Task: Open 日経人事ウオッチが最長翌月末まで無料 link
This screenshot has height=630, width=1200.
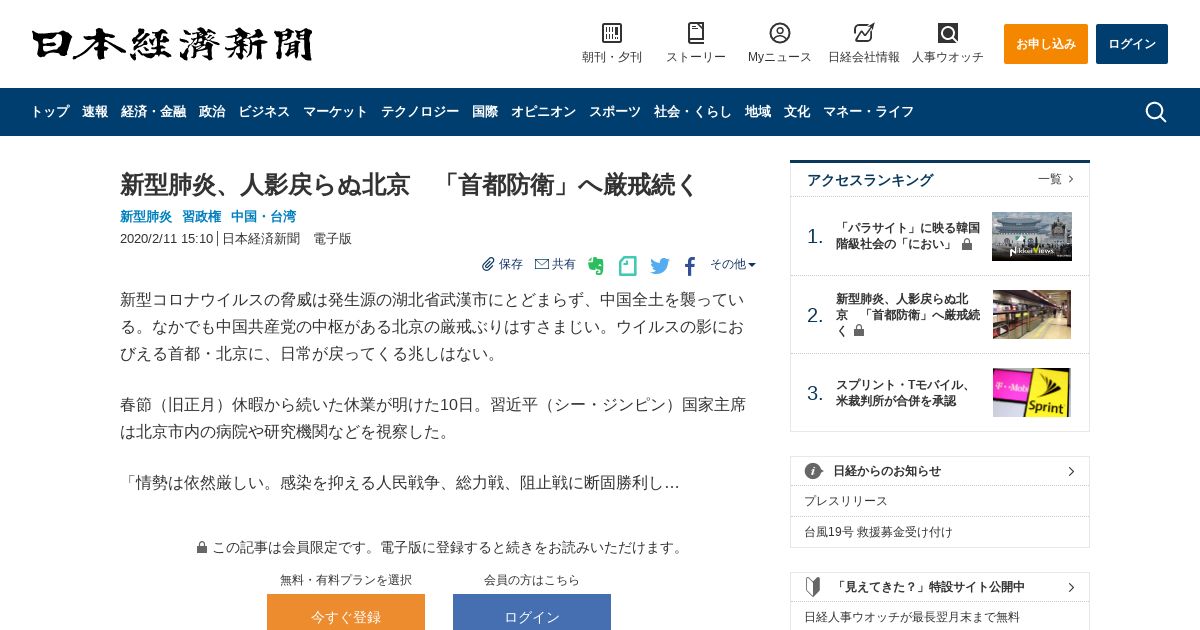Action: click(912, 617)
